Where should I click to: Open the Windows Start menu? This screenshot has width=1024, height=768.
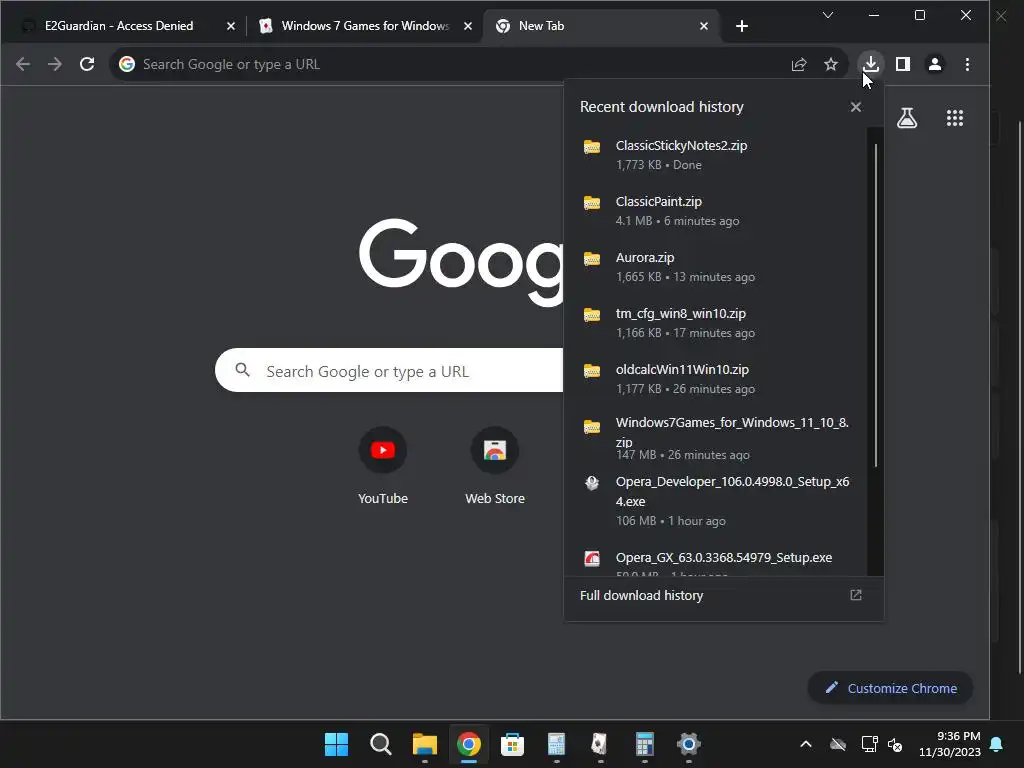[336, 744]
